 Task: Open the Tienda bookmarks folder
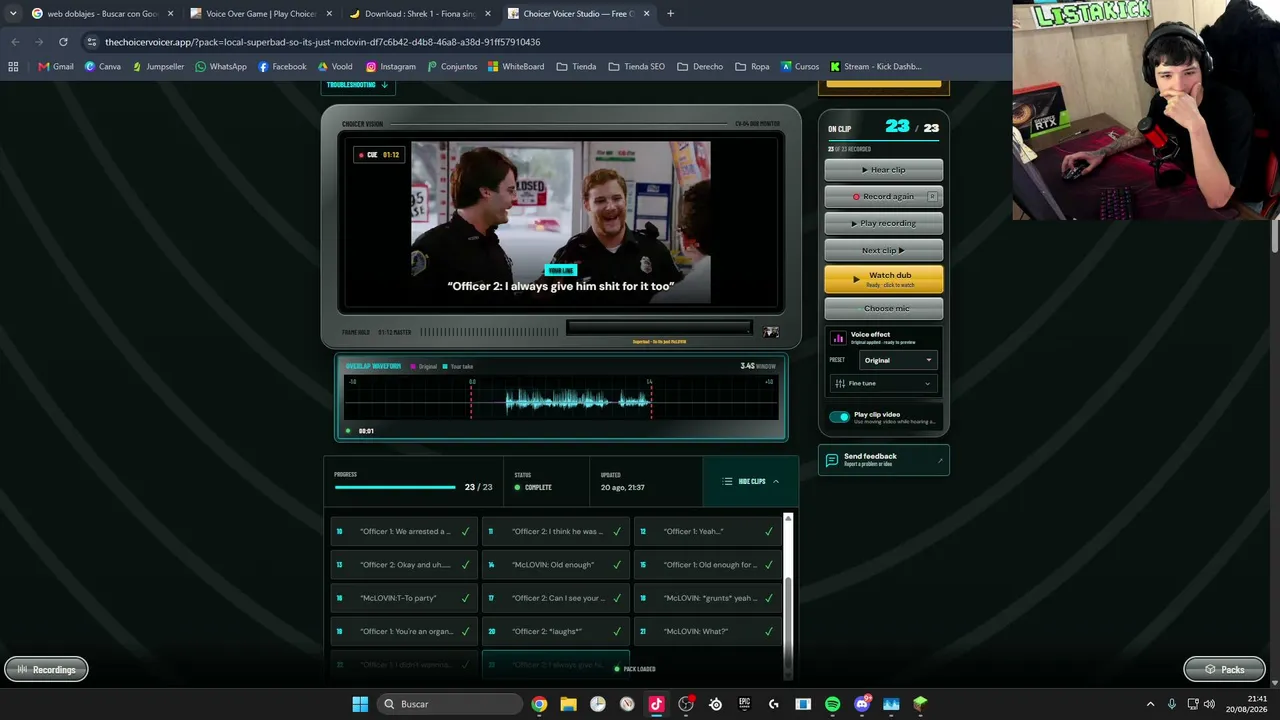pos(576,67)
